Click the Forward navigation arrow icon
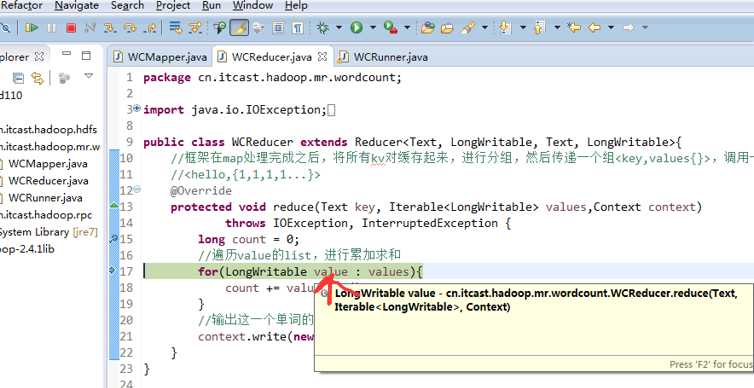Screen dimensions: 754x388 (628, 28)
